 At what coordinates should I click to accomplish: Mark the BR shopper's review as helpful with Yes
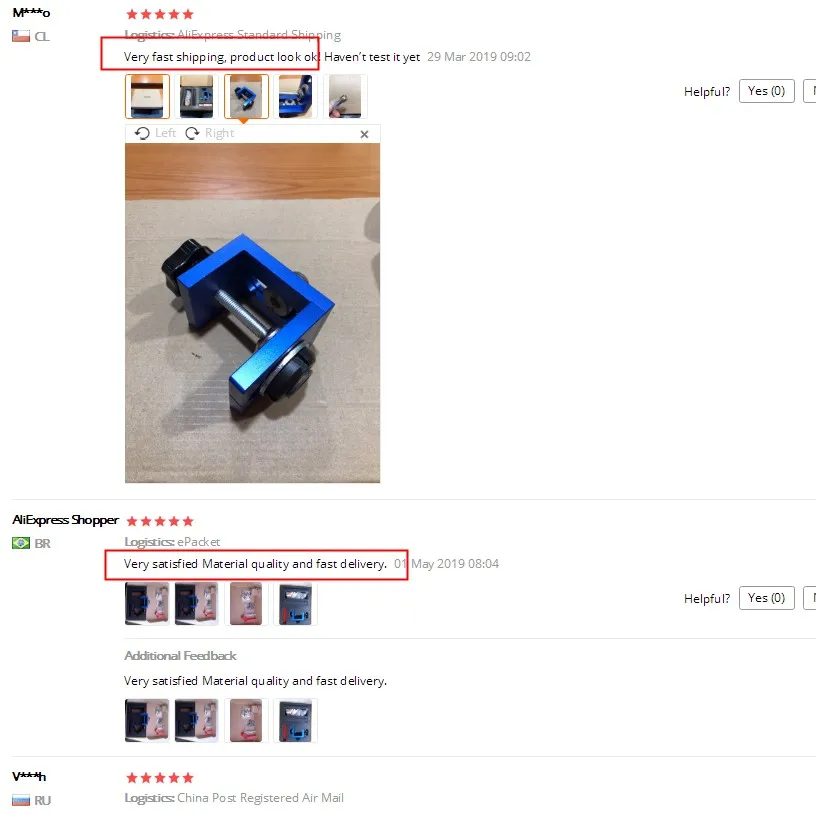[x=767, y=598]
